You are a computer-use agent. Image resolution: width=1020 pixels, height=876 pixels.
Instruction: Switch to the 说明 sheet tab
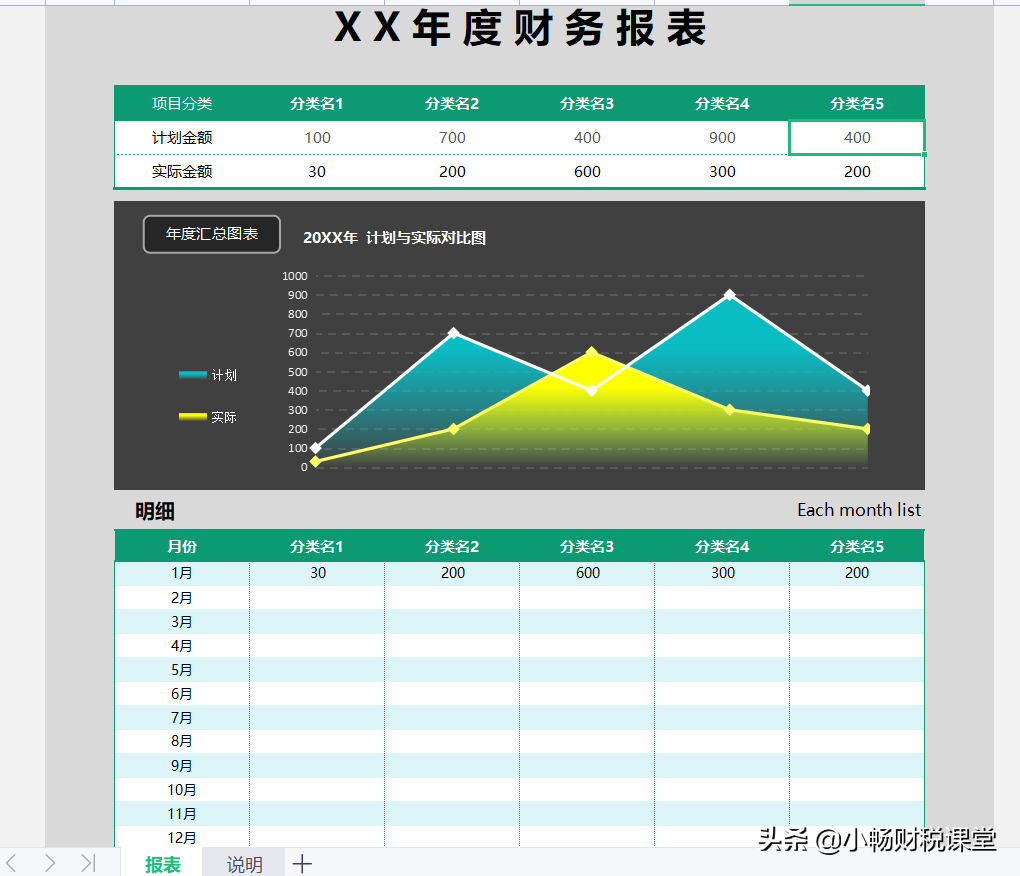coord(242,862)
